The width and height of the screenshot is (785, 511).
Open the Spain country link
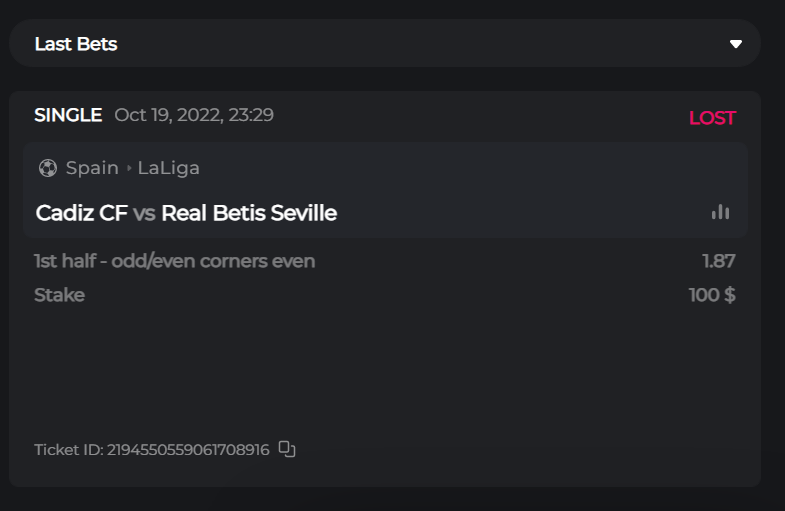(92, 168)
